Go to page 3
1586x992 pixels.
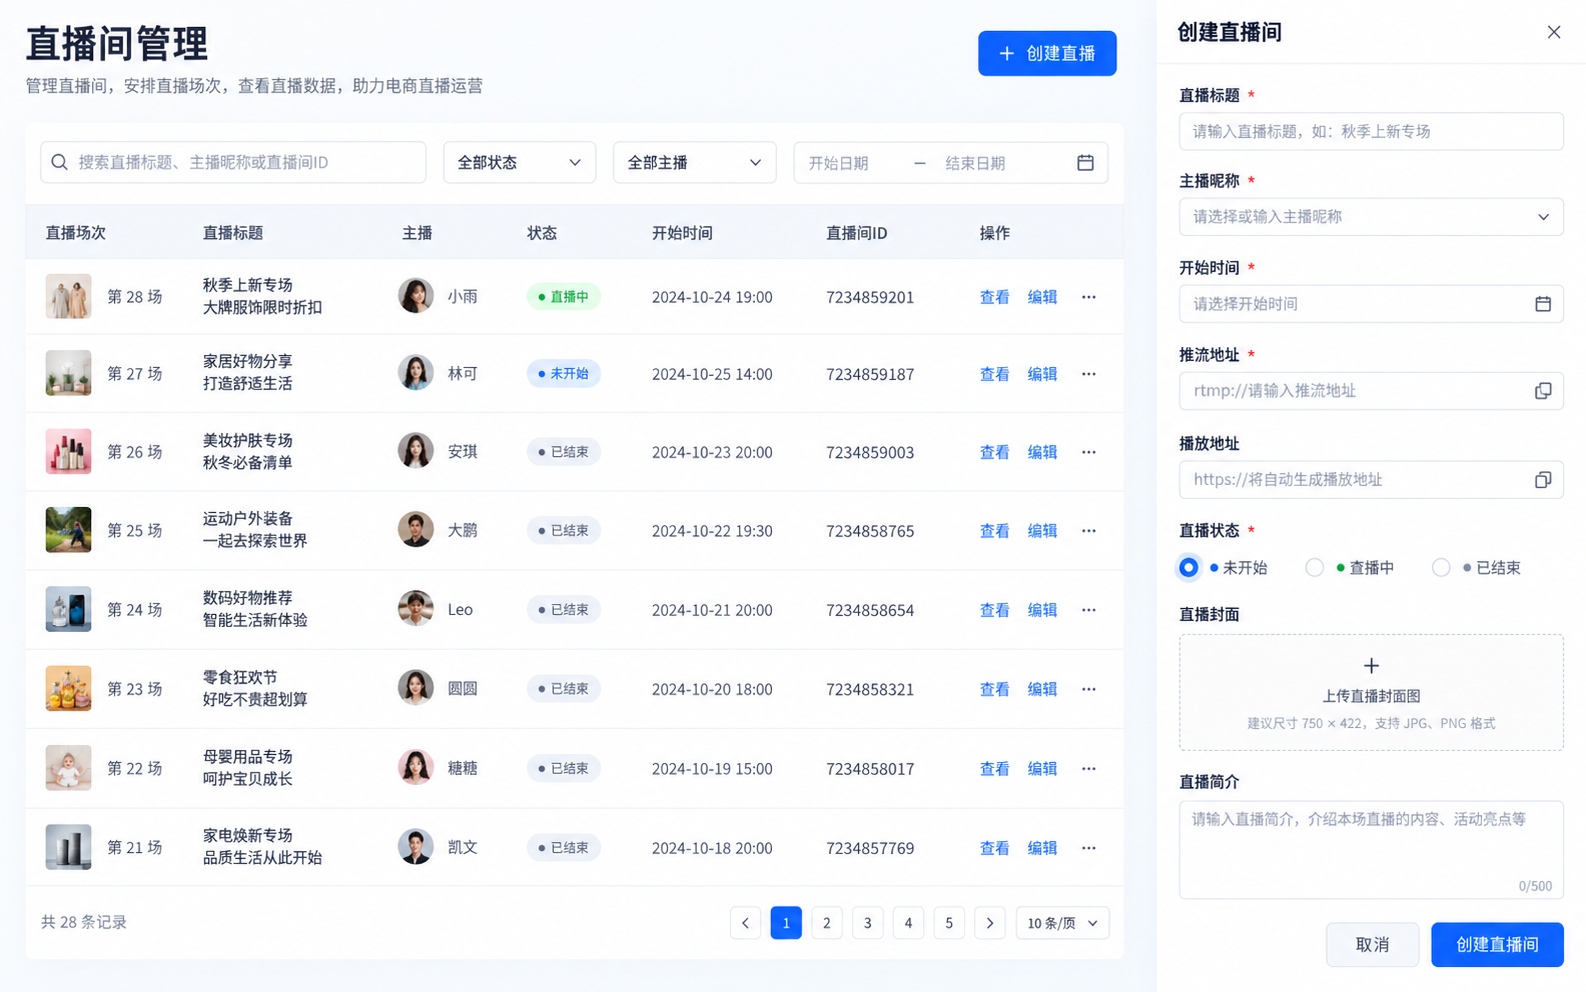(868, 923)
